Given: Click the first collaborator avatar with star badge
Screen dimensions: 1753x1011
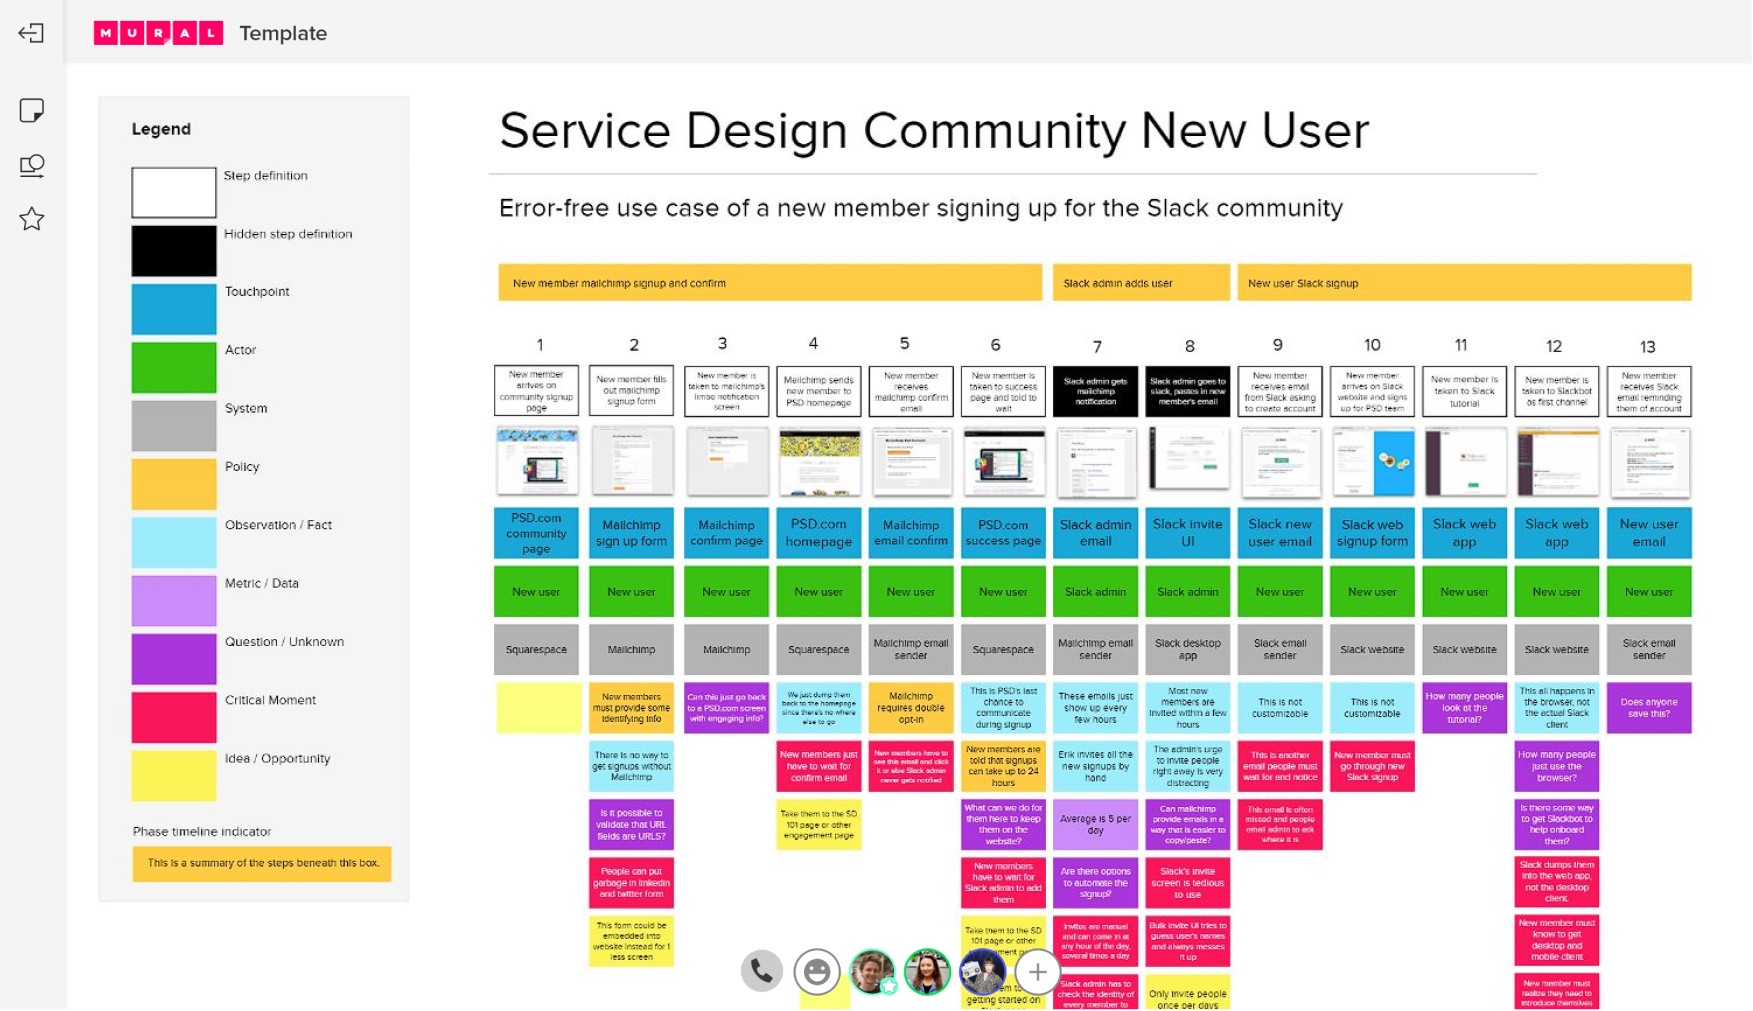Looking at the screenshot, I should [872, 971].
